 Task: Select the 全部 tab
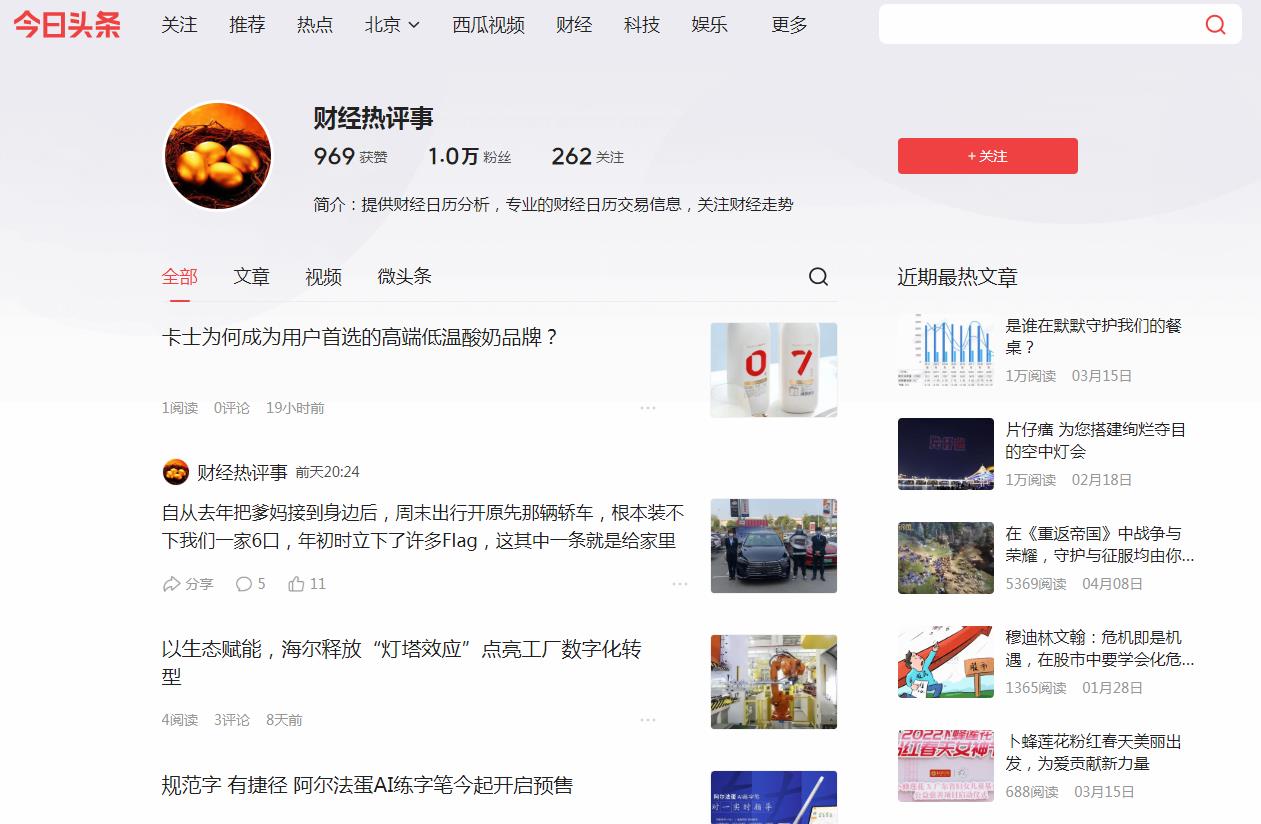(x=180, y=277)
